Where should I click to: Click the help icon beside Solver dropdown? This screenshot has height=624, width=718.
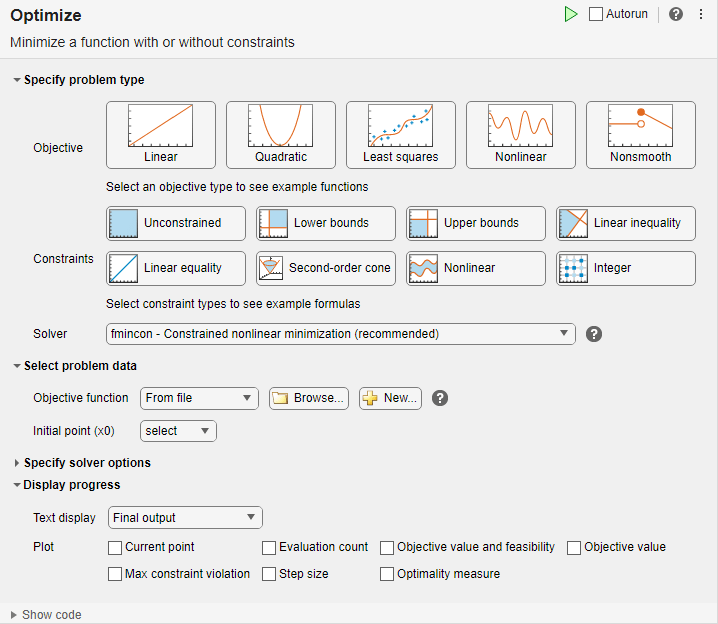[x=594, y=334]
